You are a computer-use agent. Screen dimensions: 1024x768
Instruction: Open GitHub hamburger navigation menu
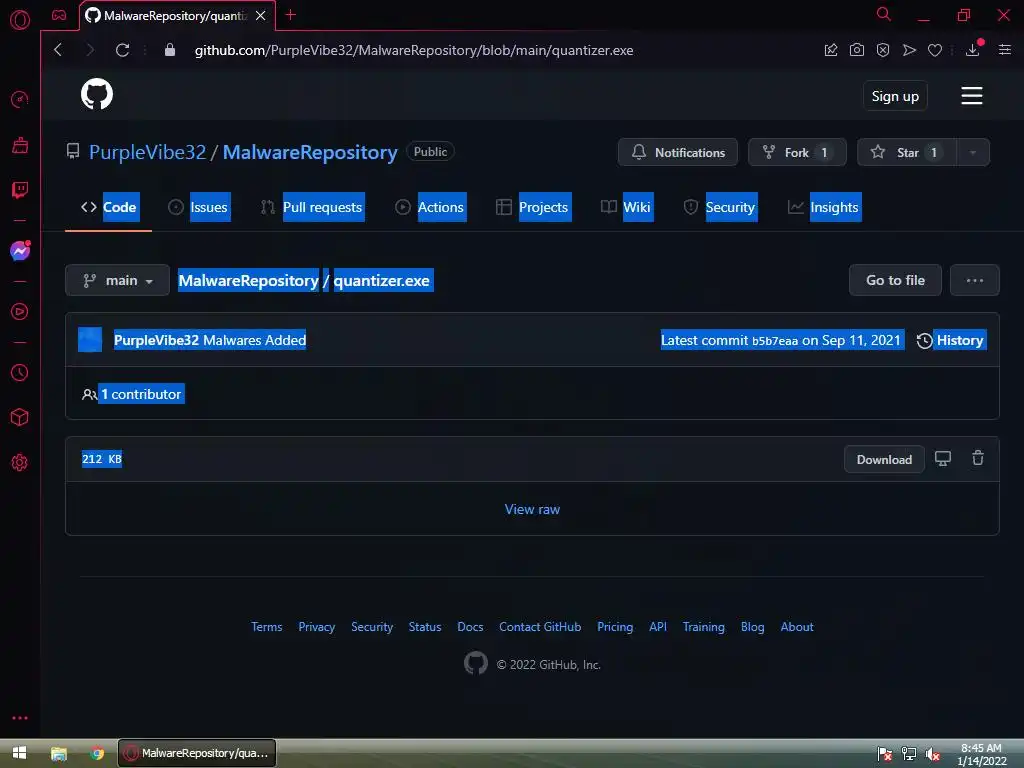tap(972, 95)
